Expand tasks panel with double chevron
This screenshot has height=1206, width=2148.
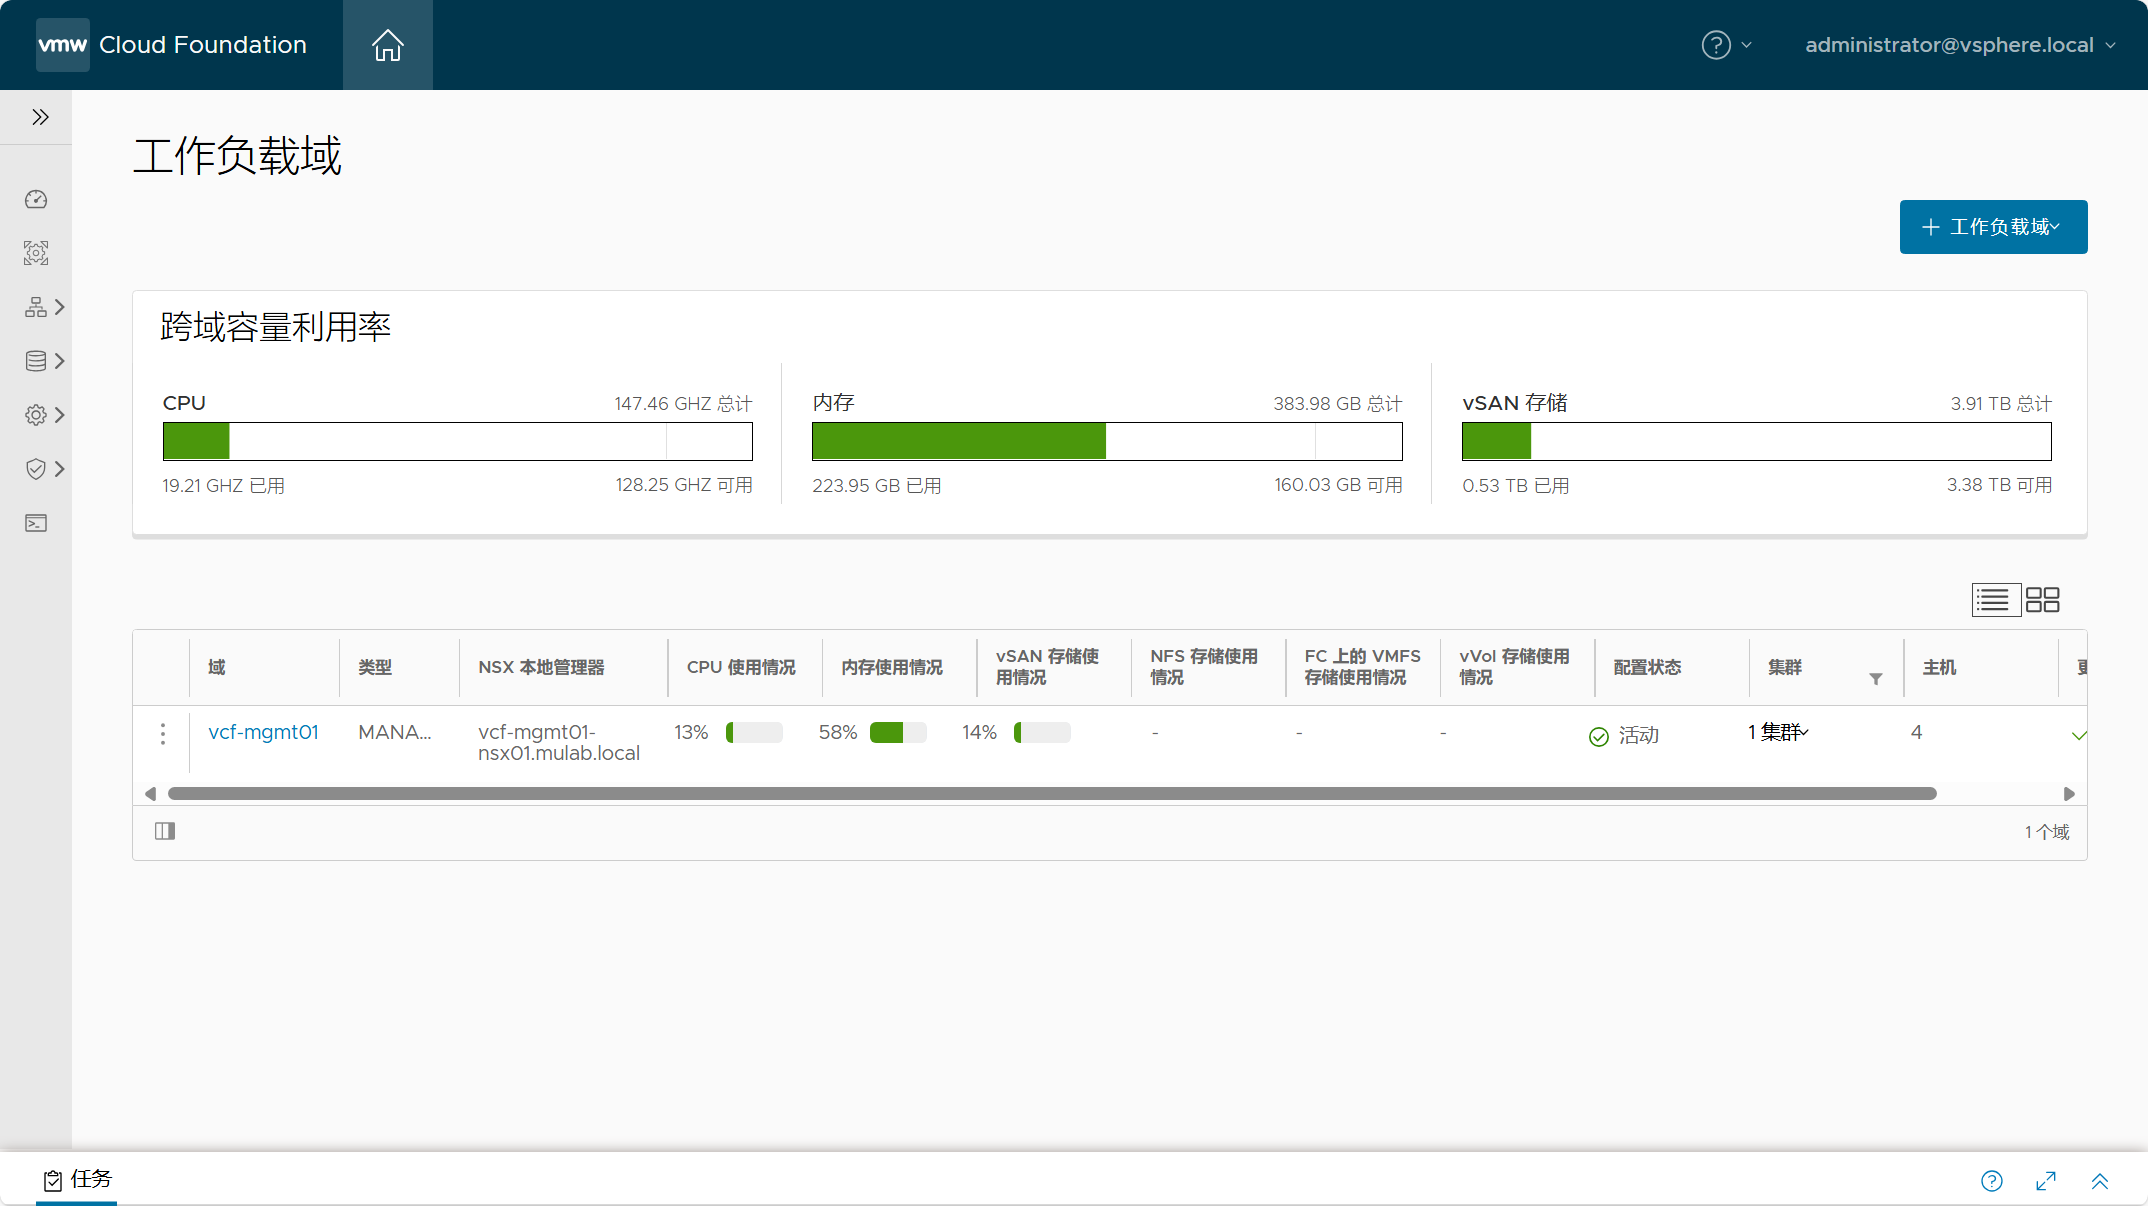pyautogui.click(x=2100, y=1181)
